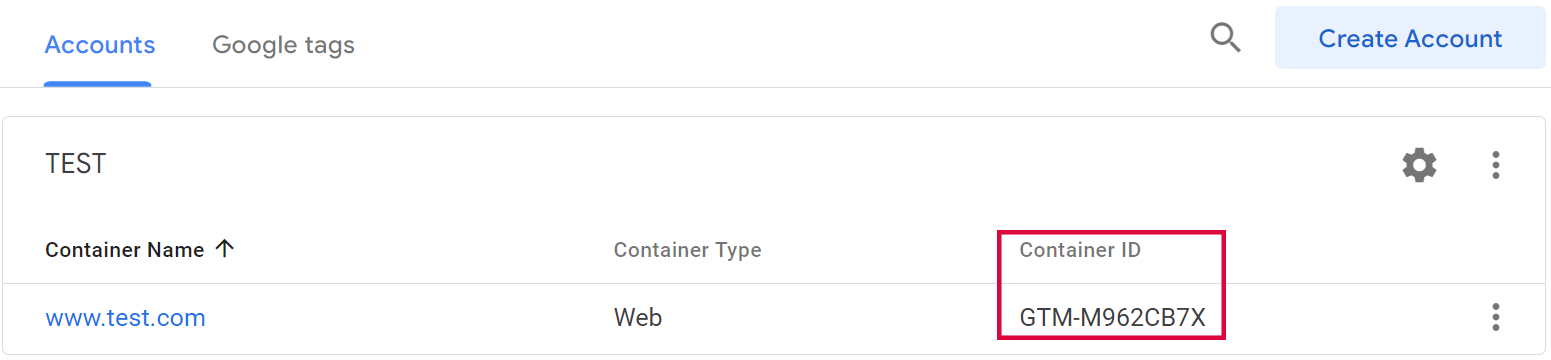Click the Container ID column header
1551x360 pixels.
1080,250
